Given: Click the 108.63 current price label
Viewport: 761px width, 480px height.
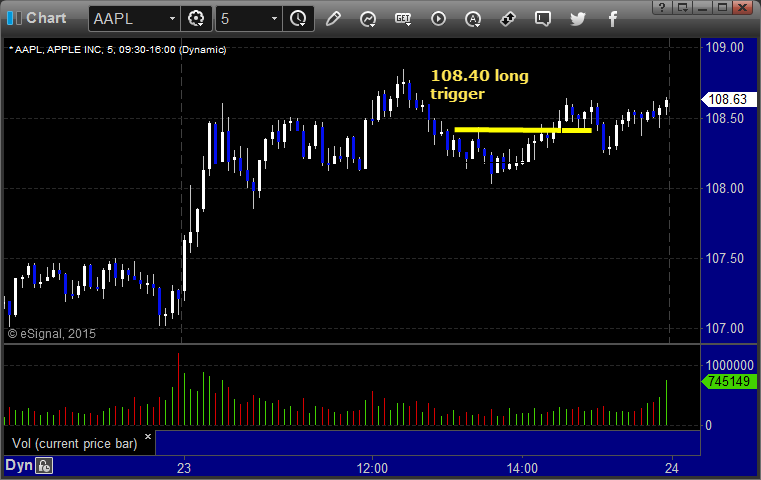Looking at the screenshot, I should pyautogui.click(x=729, y=99).
